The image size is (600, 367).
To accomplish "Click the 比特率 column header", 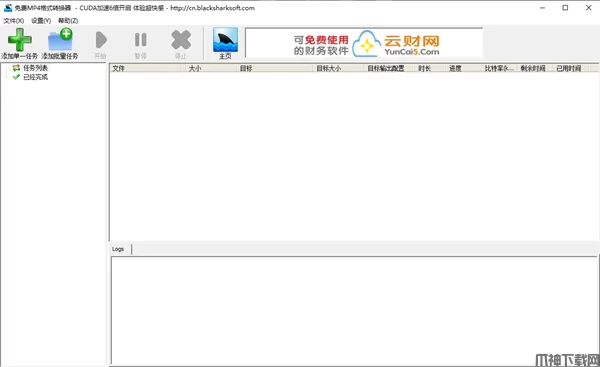I will tap(500, 69).
